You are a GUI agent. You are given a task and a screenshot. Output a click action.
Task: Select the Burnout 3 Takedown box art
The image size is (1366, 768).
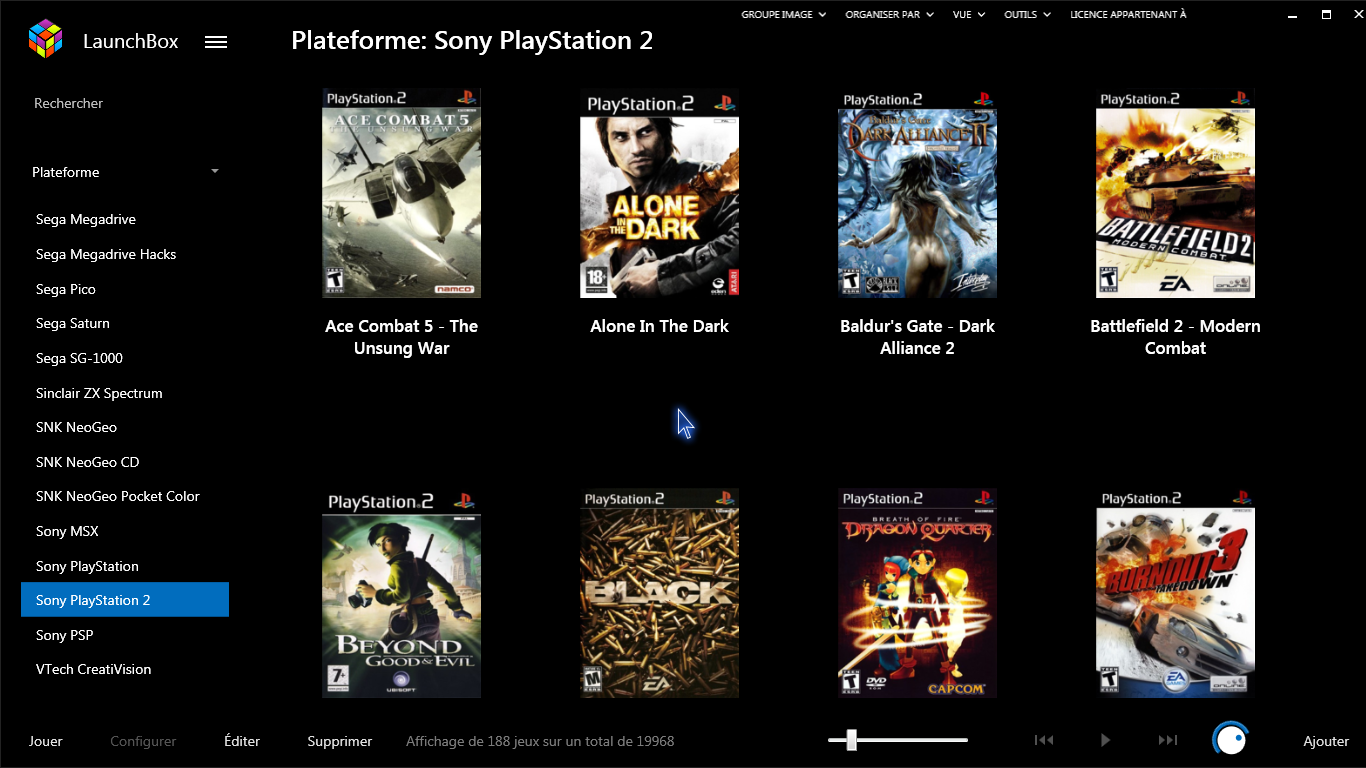(1175, 593)
